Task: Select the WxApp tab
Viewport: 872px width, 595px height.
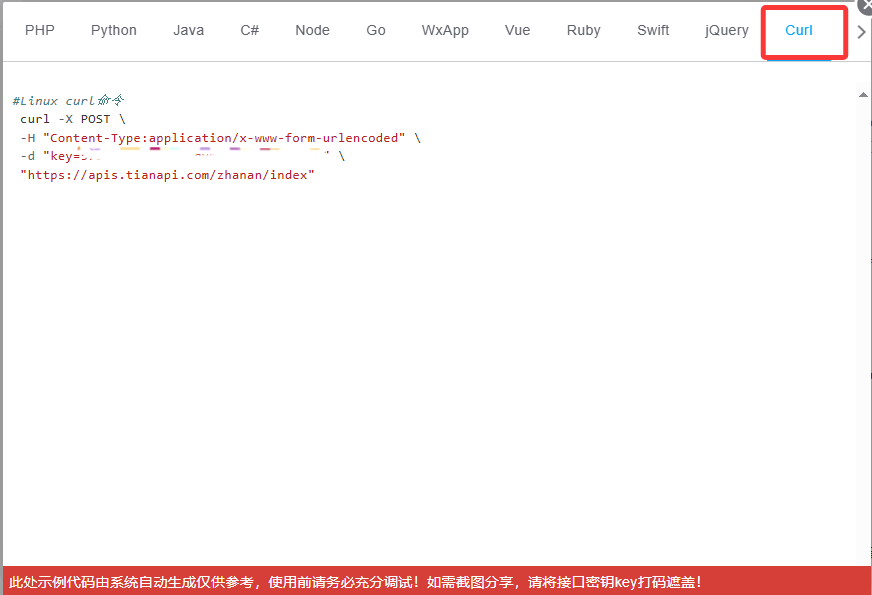Action: click(x=445, y=30)
